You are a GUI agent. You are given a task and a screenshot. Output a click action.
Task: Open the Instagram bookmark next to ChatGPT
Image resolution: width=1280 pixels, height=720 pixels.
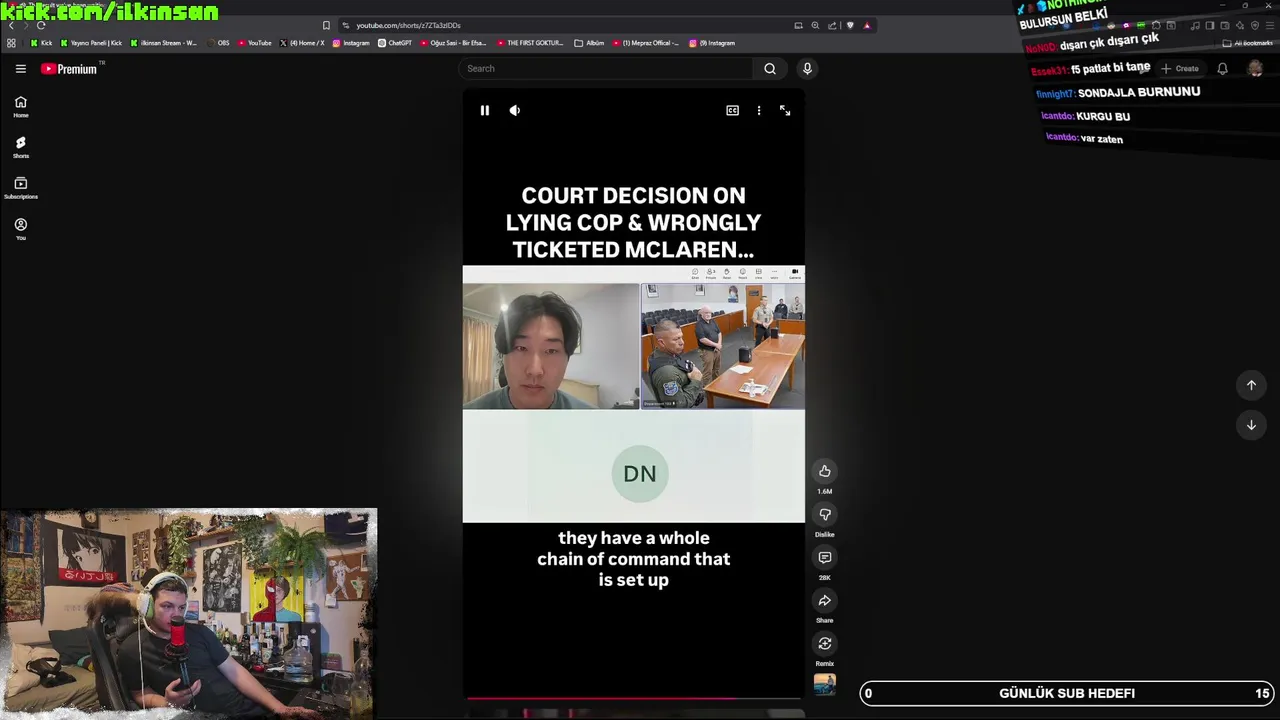pyautogui.click(x=351, y=43)
